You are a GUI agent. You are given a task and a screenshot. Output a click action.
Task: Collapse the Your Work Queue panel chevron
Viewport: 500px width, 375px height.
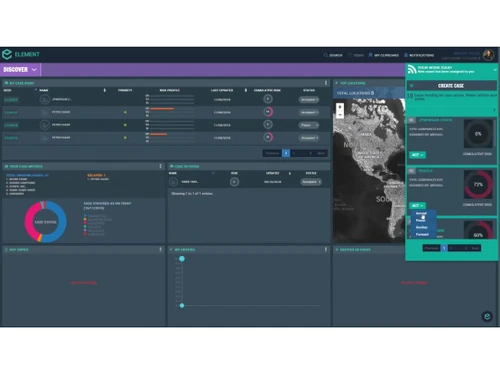pos(495,70)
